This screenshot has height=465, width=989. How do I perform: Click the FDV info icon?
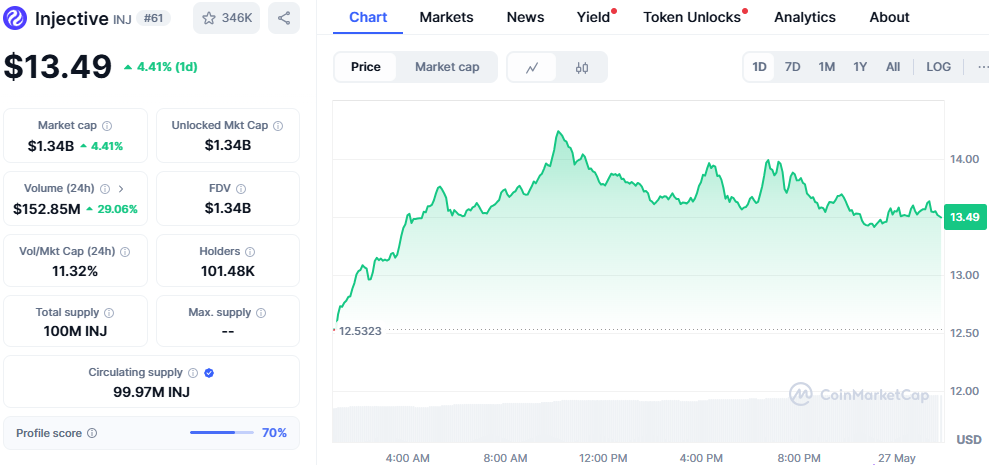[x=241, y=188]
